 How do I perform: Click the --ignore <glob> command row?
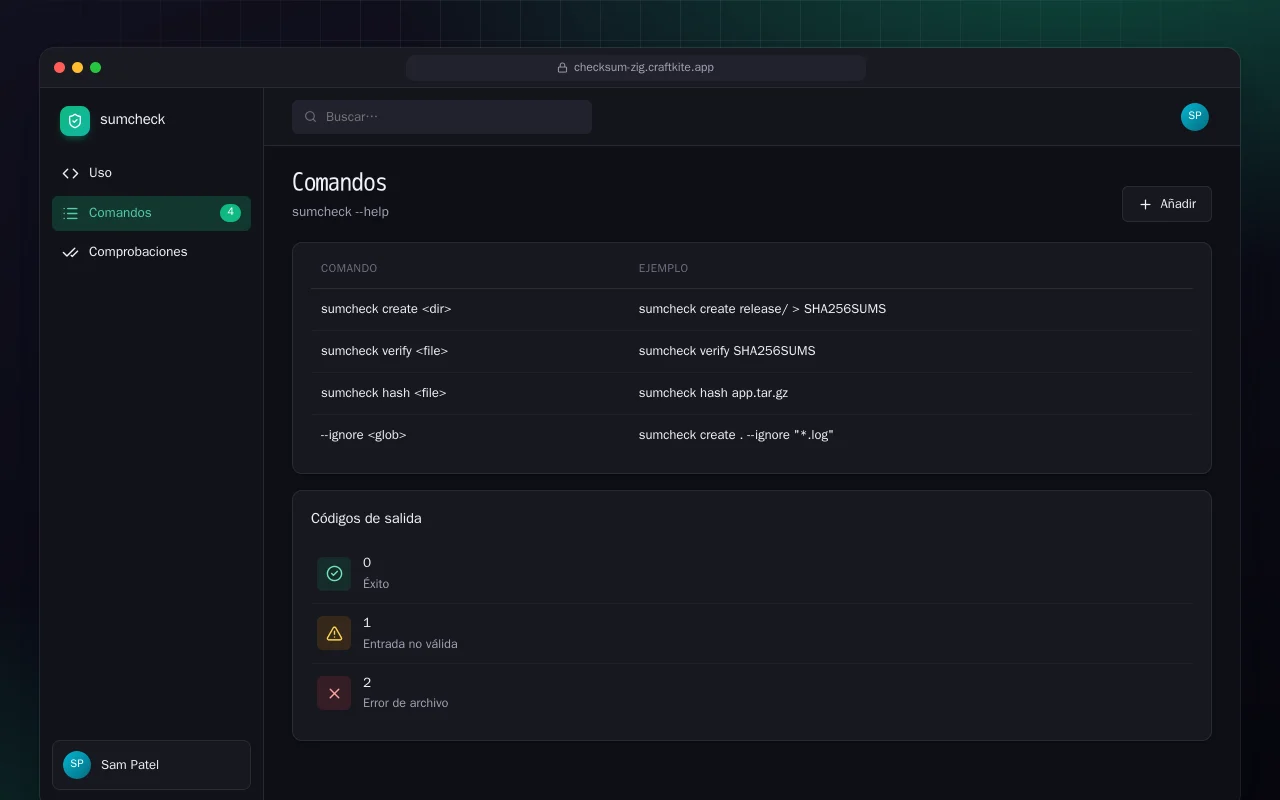(752, 435)
